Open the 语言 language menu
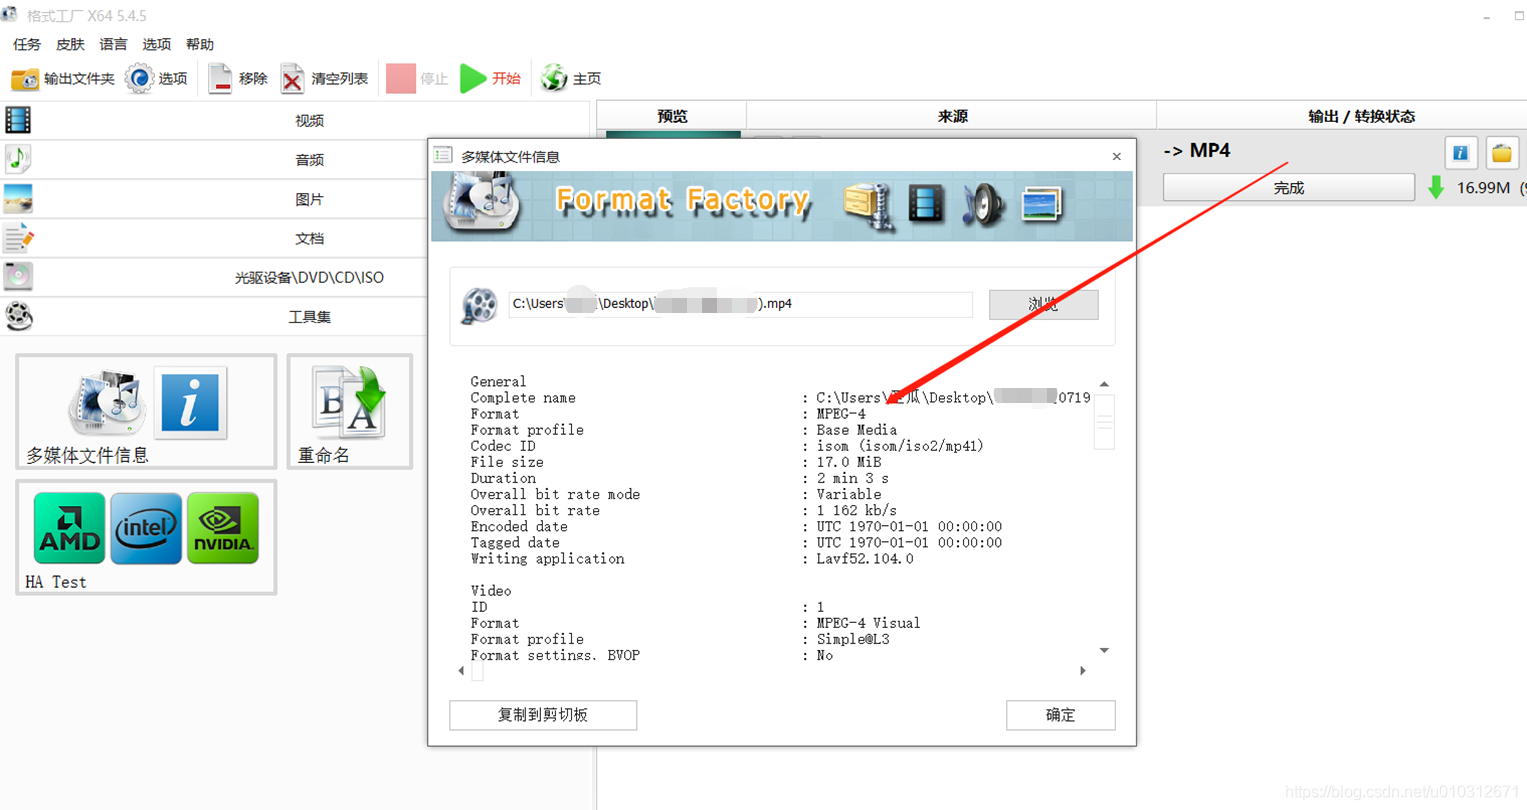 point(113,44)
